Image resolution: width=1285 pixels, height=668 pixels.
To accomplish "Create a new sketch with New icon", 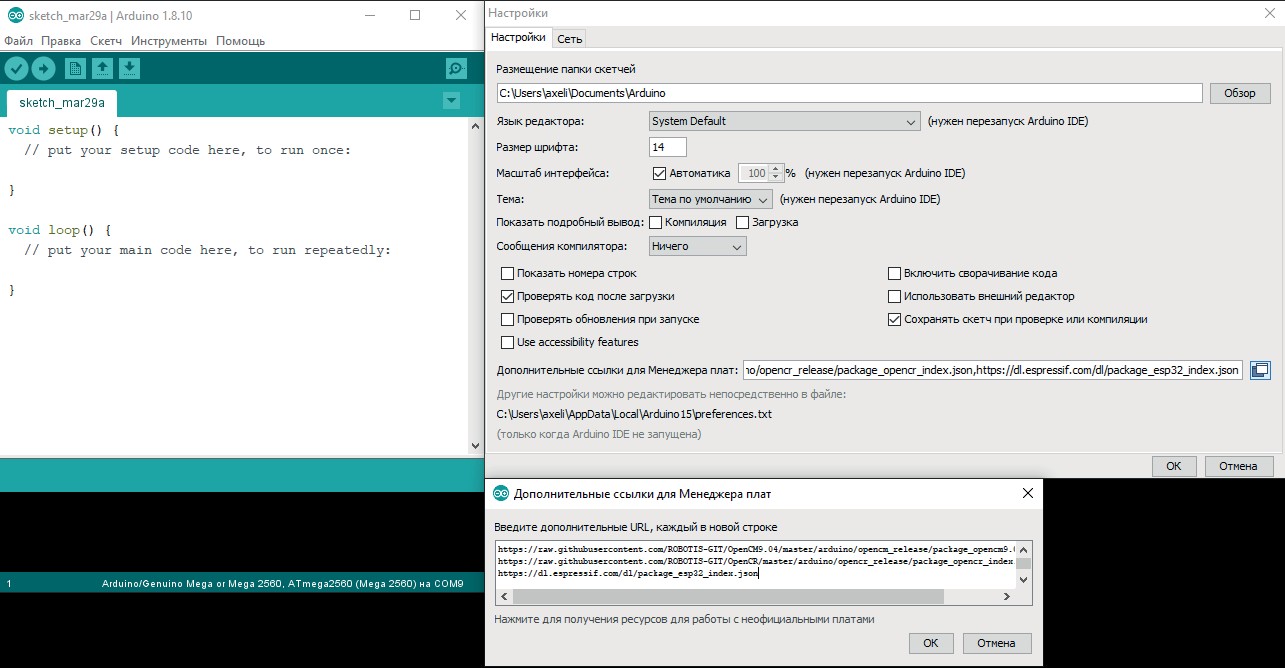I will (75, 68).
